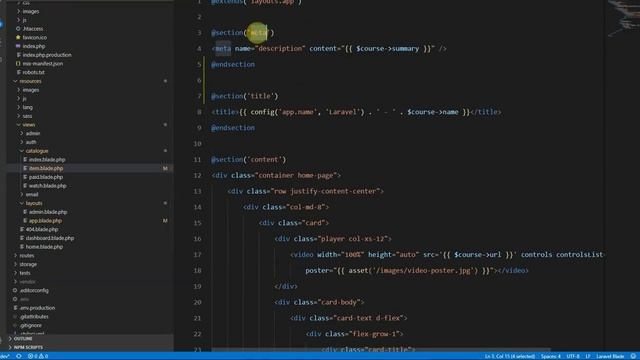Image resolution: width=640 pixels, height=360 pixels.
Task: Click the feedback smiley icon in status bar
Action: point(633,356)
